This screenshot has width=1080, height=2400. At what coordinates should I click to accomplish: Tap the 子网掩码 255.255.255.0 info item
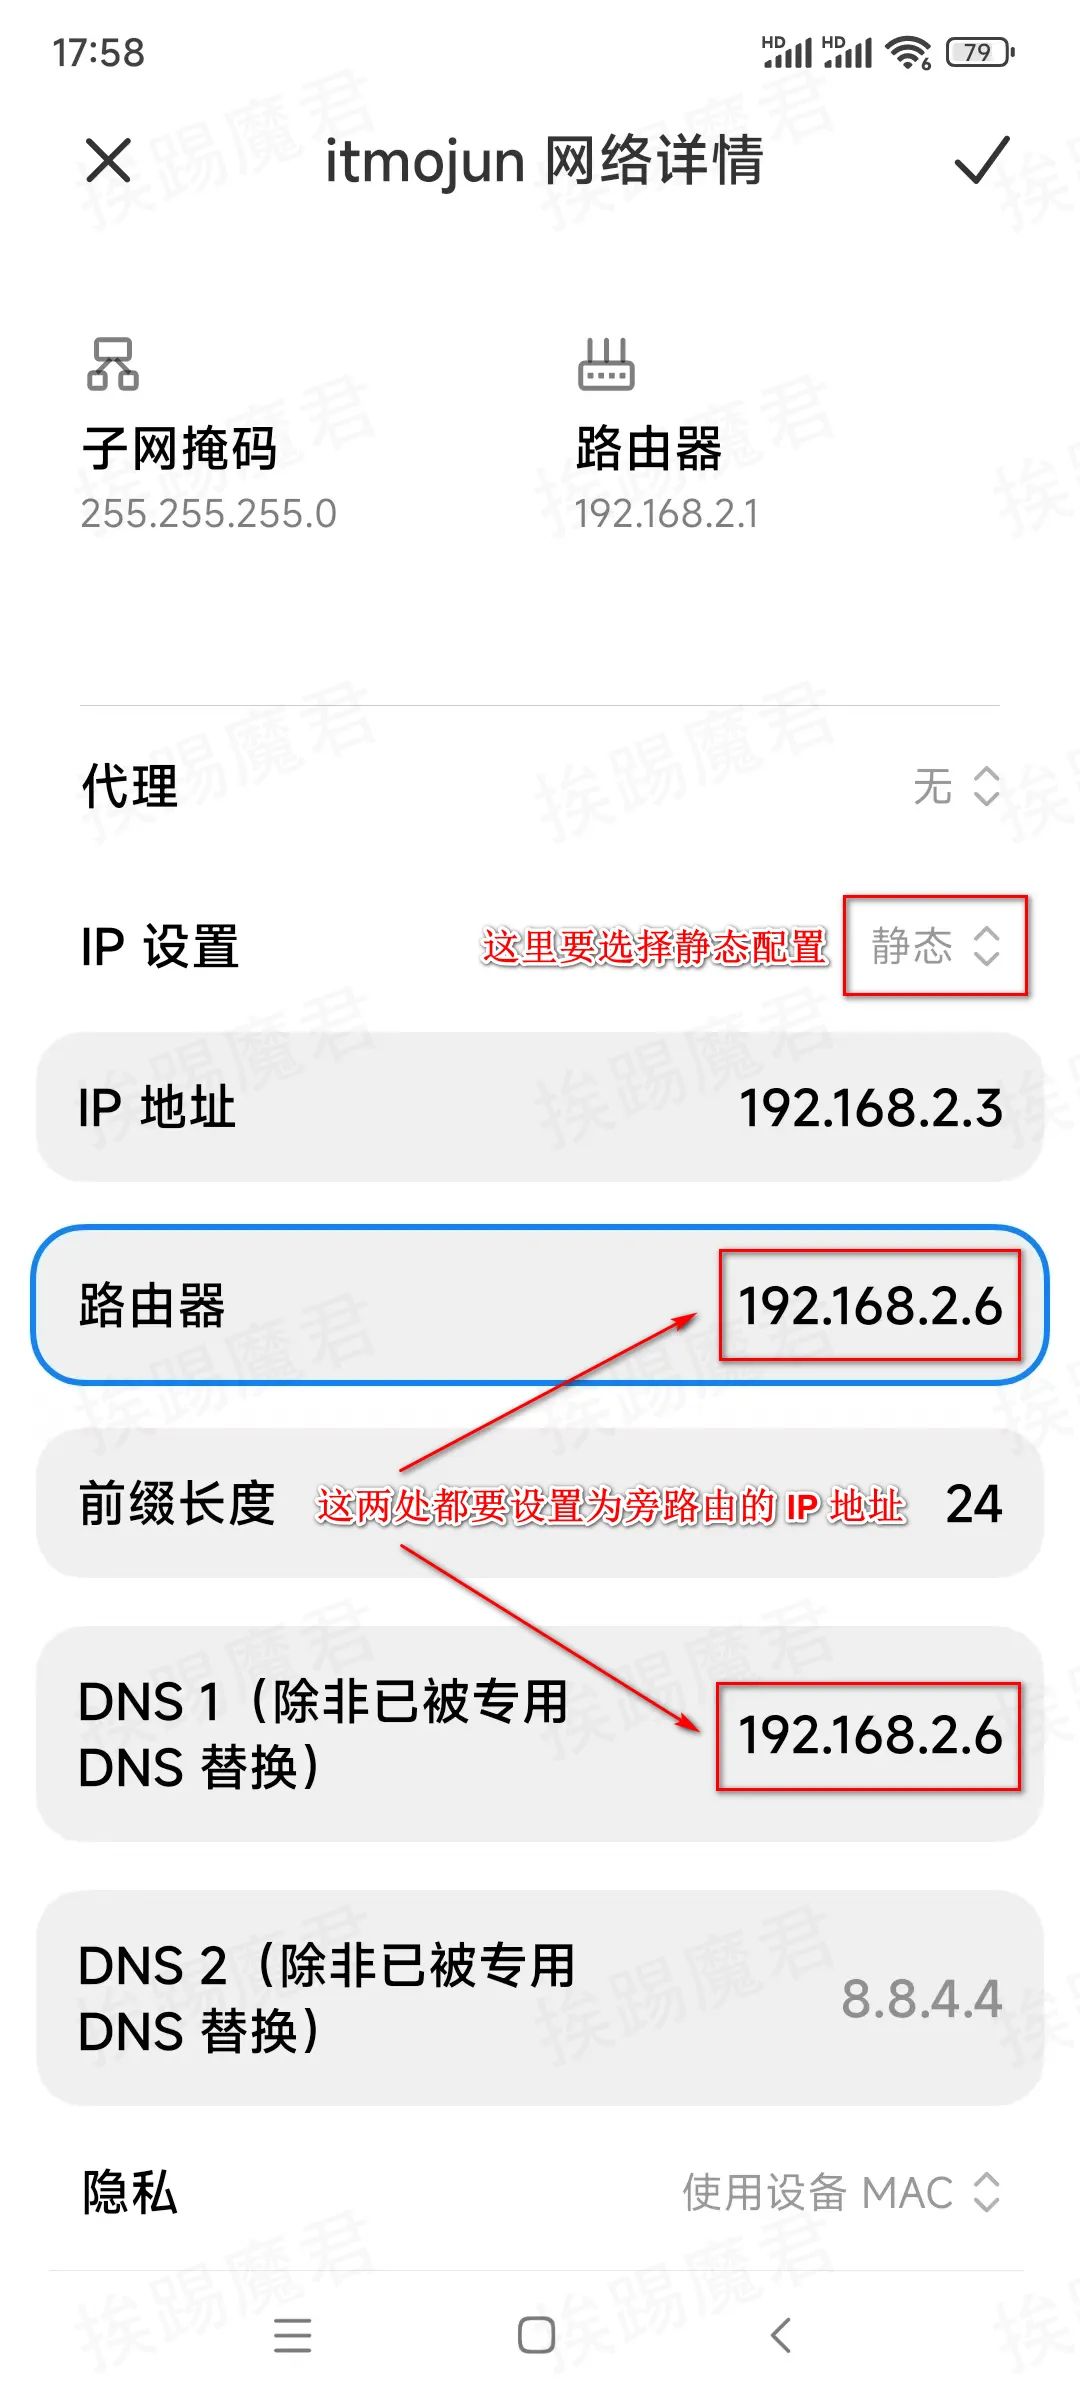[209, 436]
